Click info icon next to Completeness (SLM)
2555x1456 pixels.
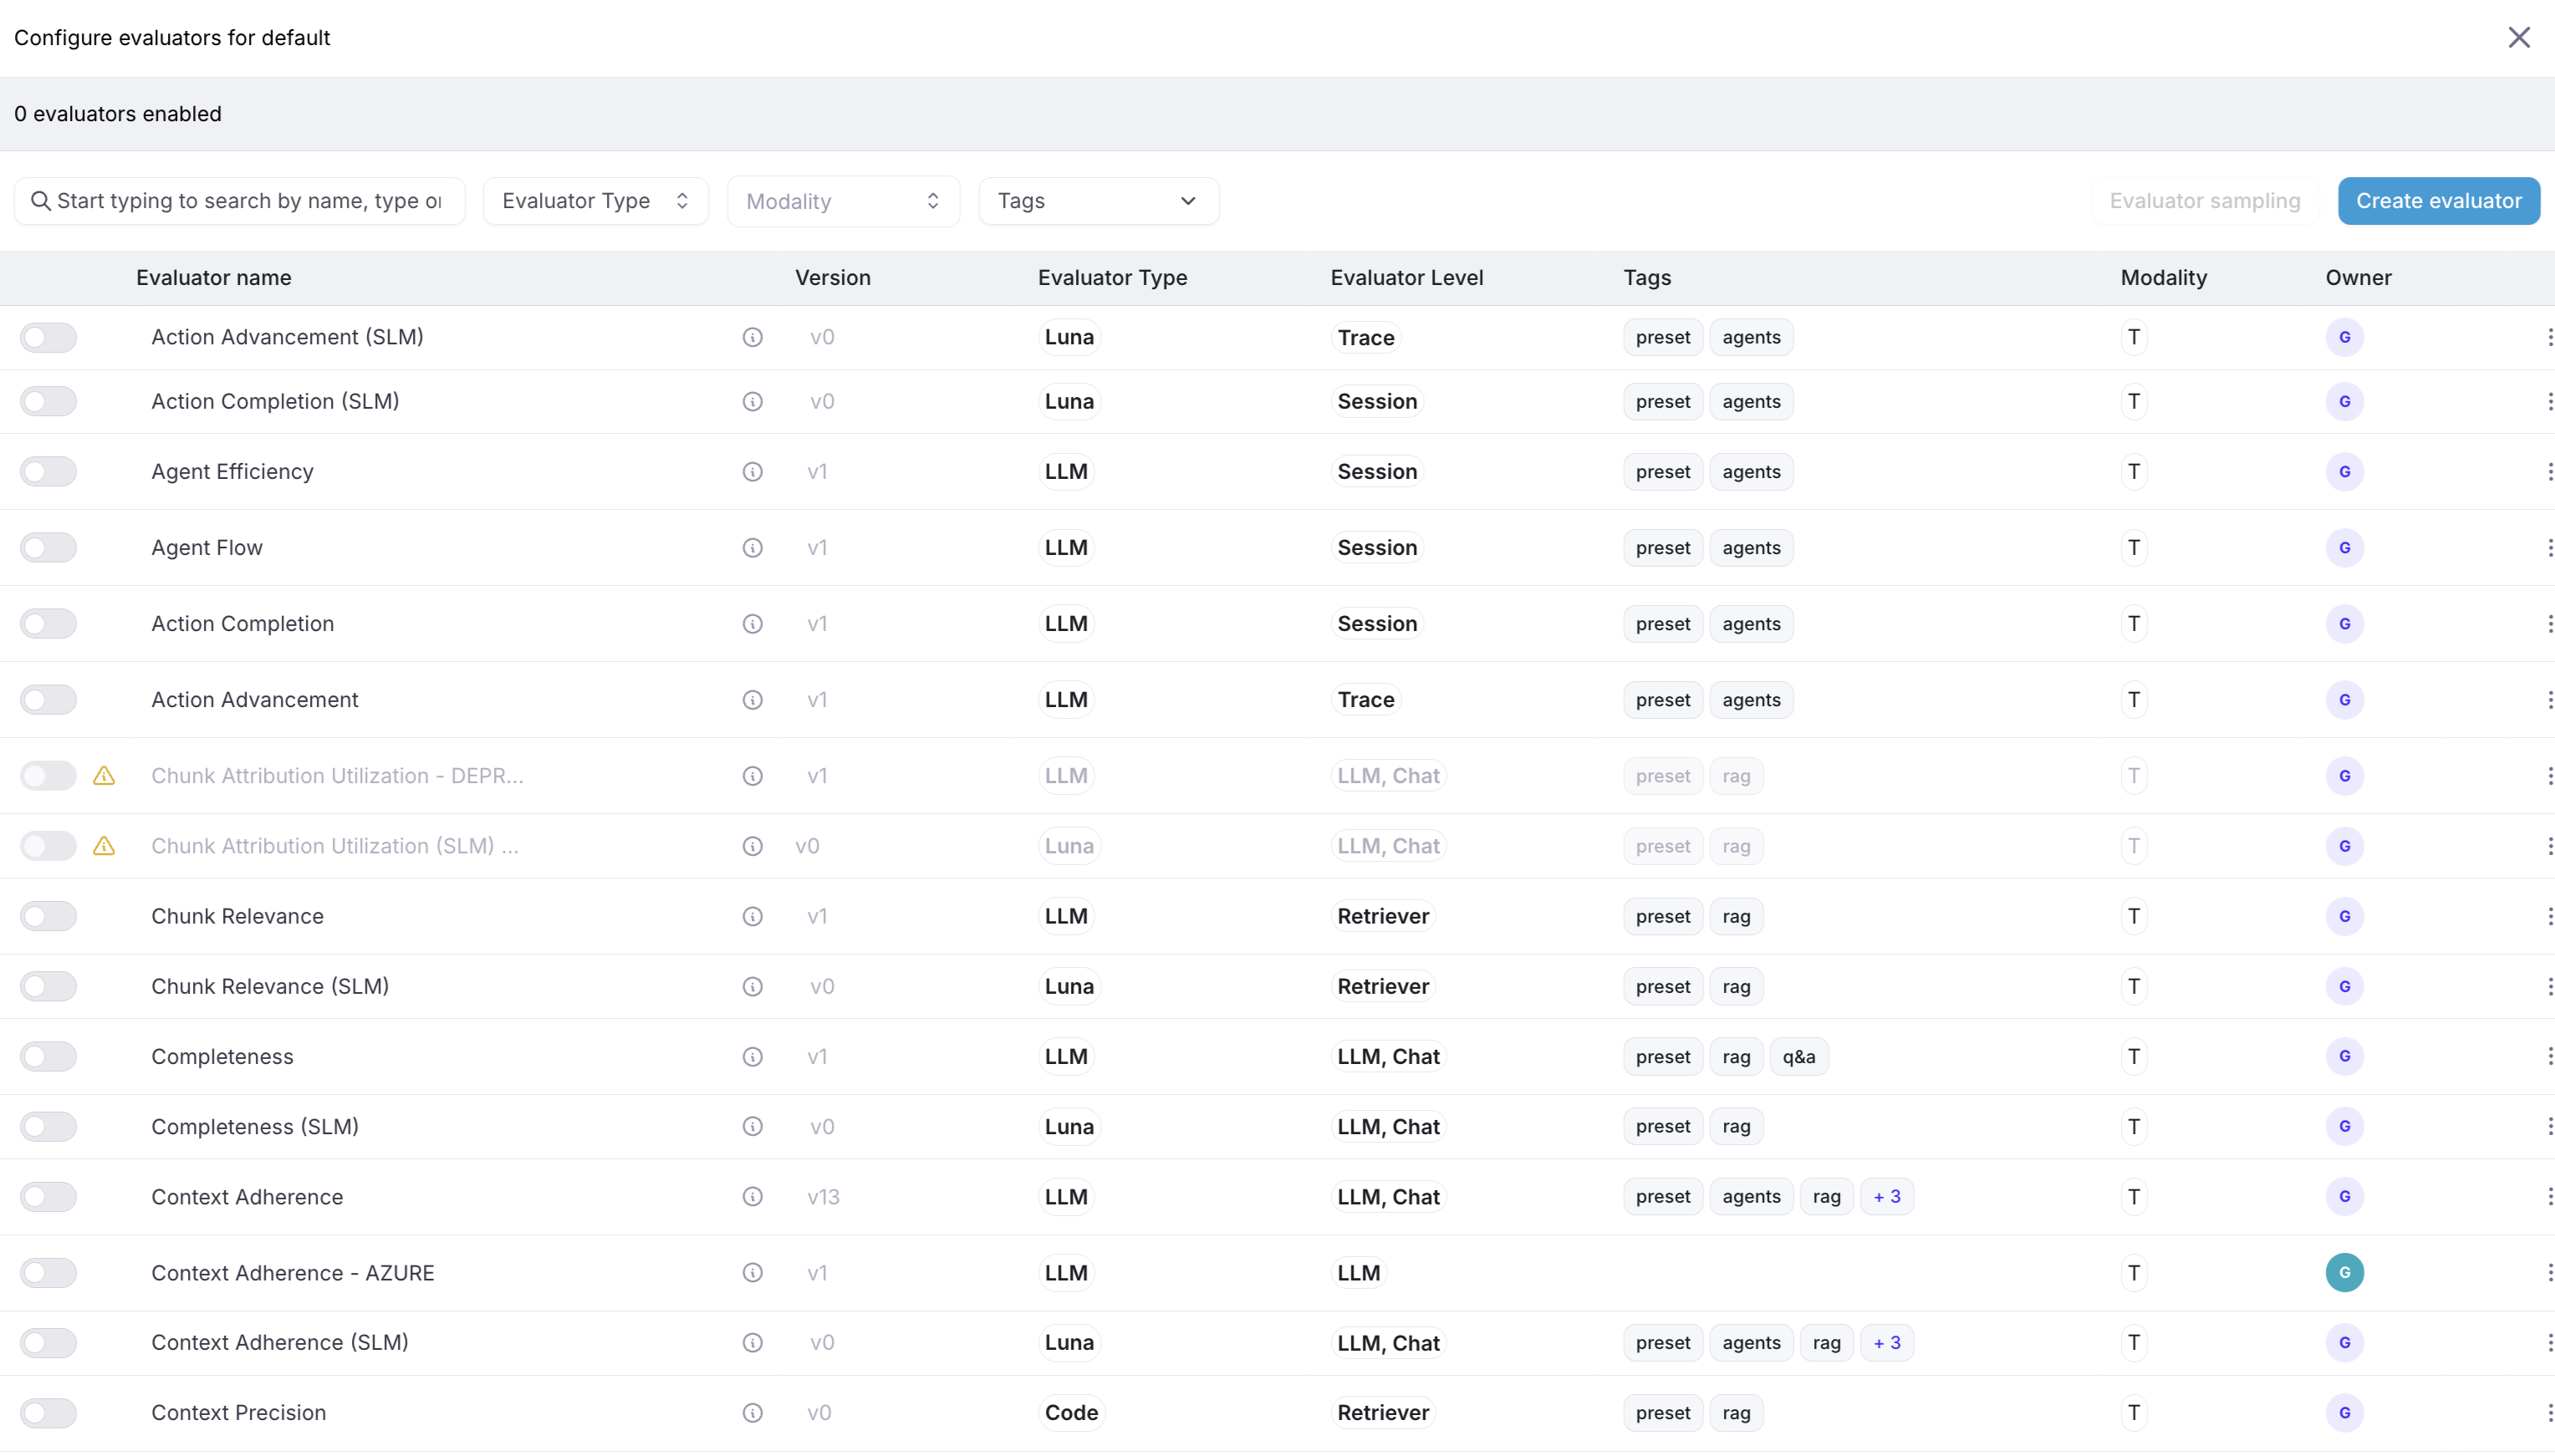pos(752,1126)
